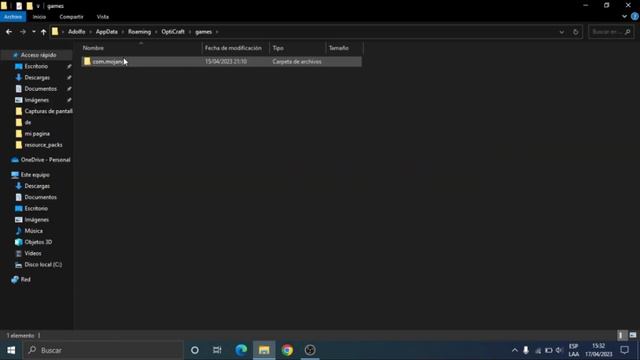Select Roaming in the address path
This screenshot has height=360, width=640.
pos(139,32)
